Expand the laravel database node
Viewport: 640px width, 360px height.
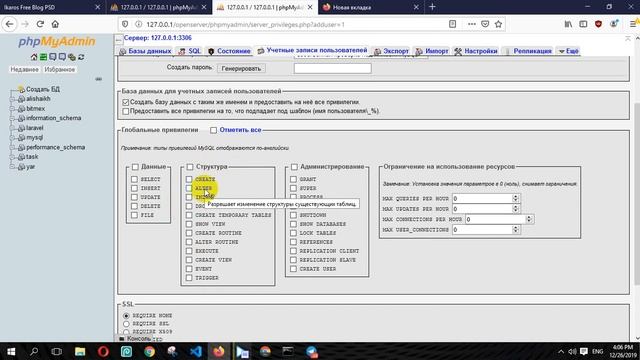click(12, 128)
